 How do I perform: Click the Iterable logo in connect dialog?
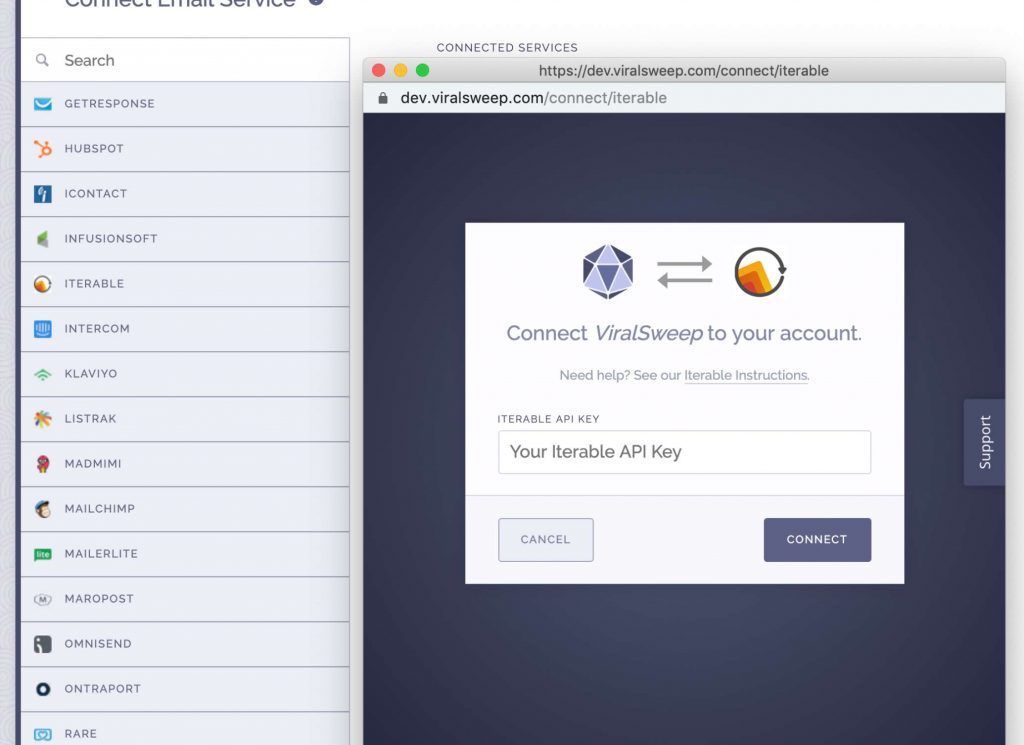tap(760, 272)
